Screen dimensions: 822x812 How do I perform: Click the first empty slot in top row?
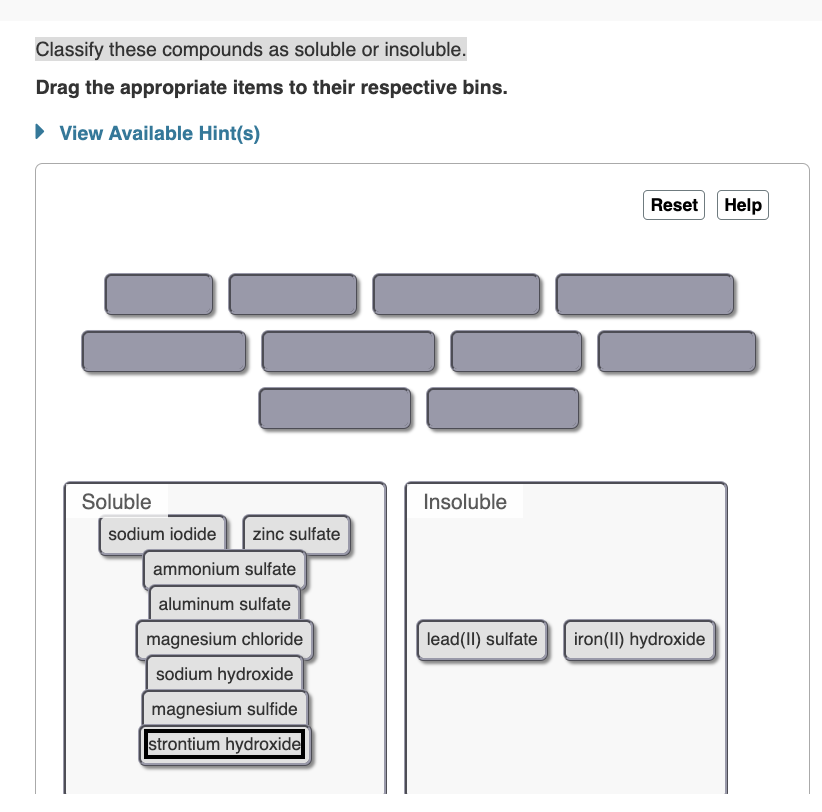159,294
